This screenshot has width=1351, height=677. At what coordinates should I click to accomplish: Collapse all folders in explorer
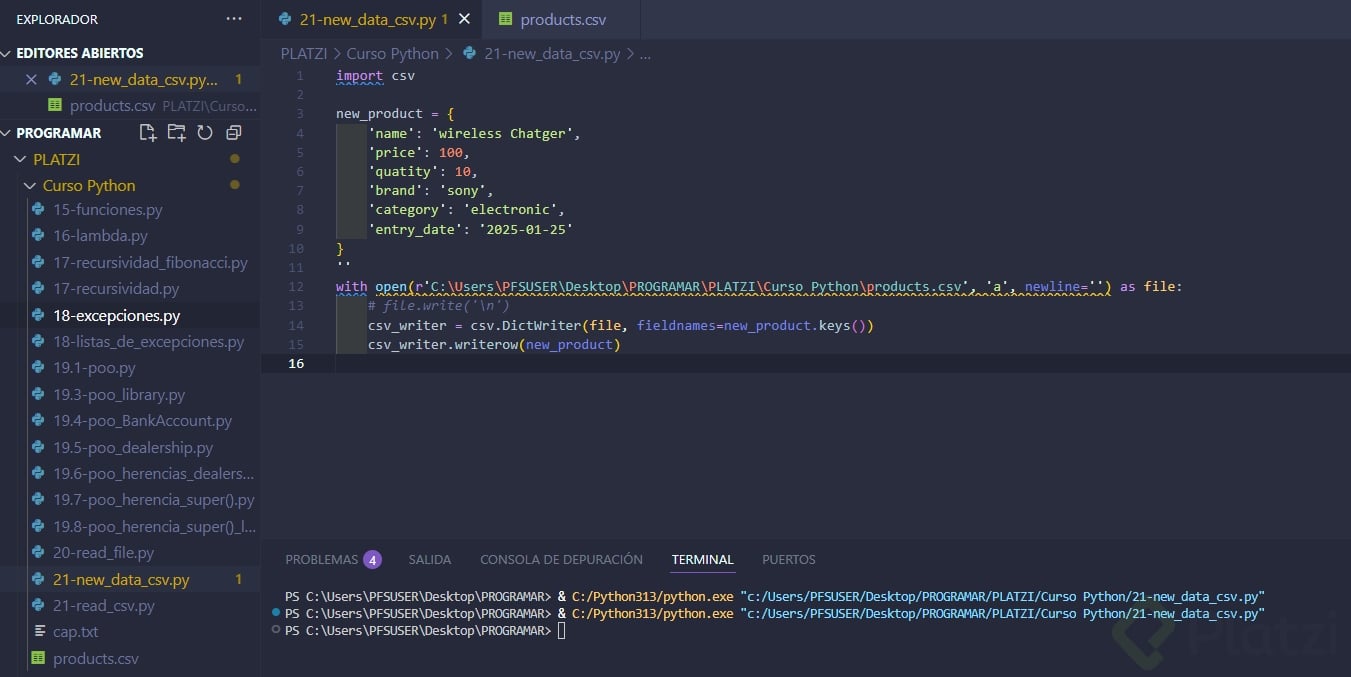coord(234,133)
